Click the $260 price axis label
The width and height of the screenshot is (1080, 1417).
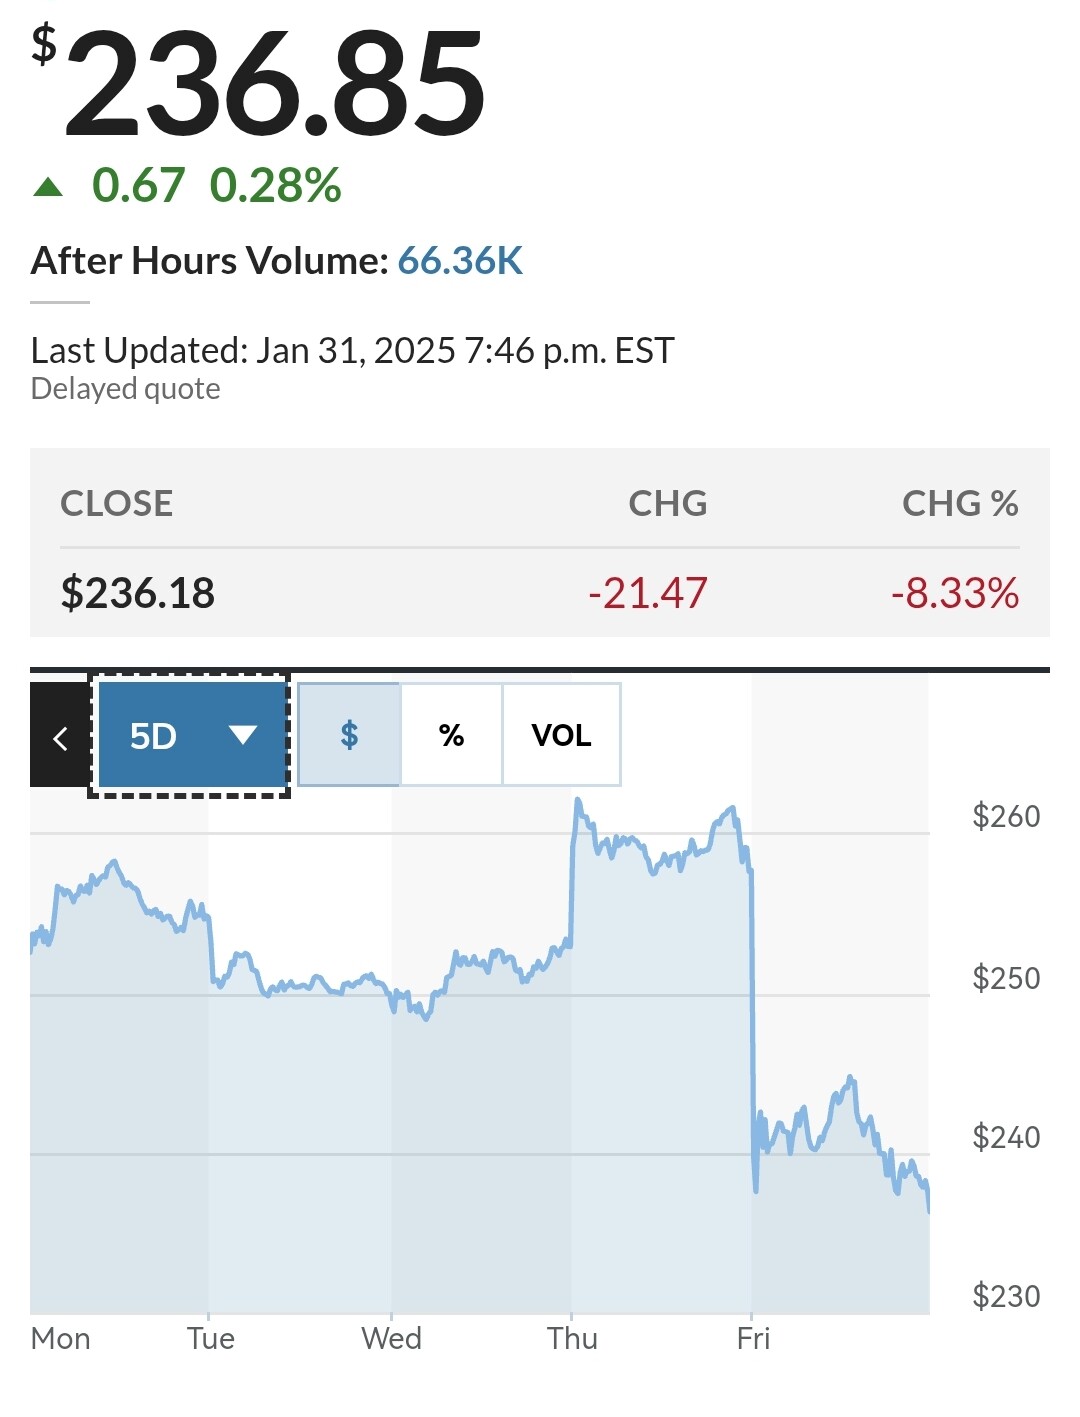pyautogui.click(x=1006, y=816)
